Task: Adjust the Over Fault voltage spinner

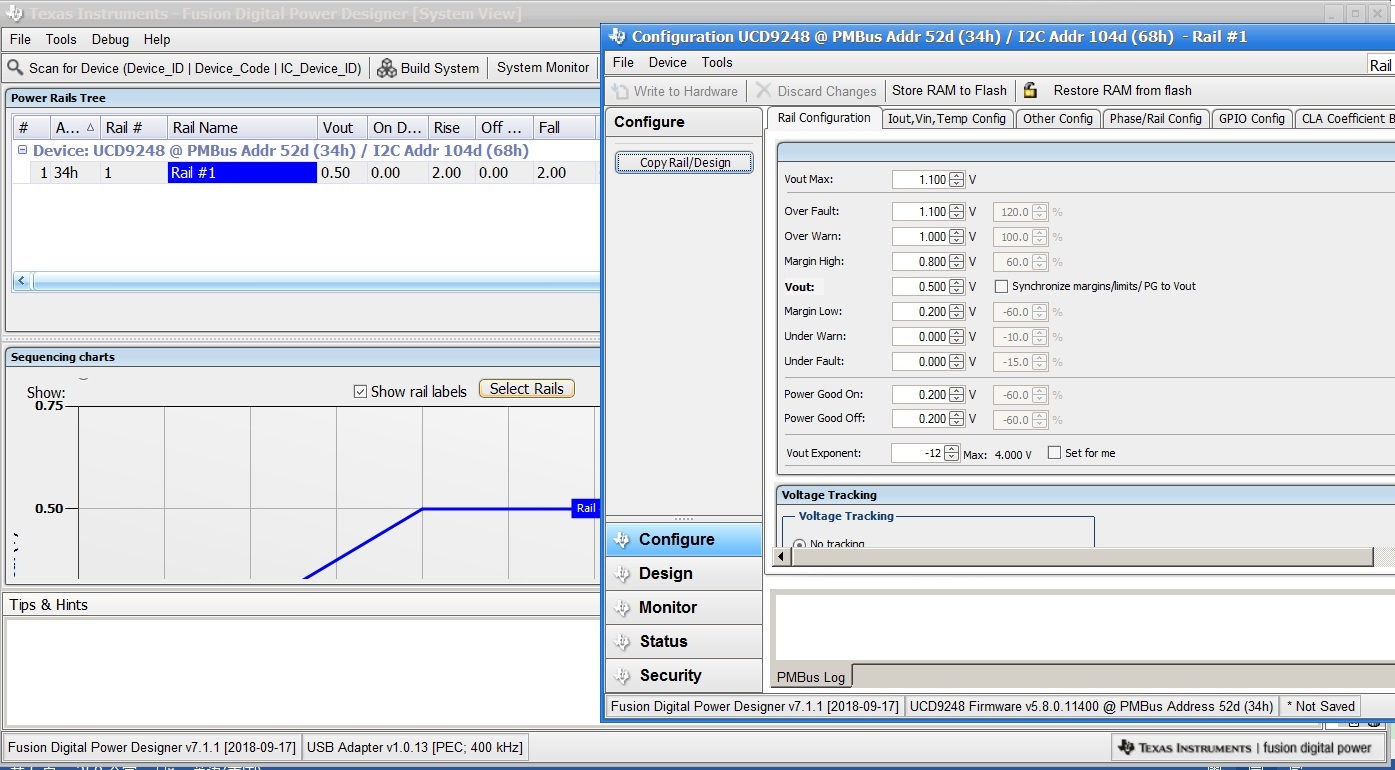Action: pos(956,212)
